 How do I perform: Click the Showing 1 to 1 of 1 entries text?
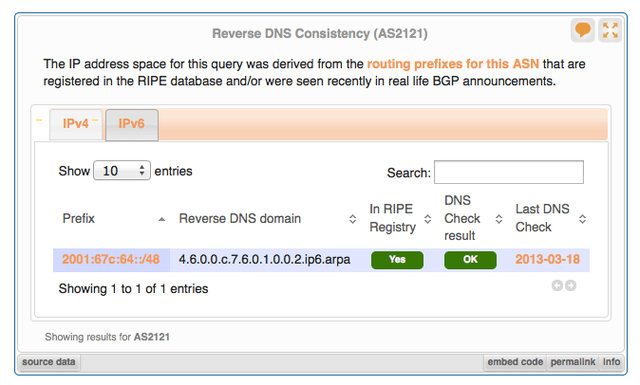pyautogui.click(x=133, y=289)
